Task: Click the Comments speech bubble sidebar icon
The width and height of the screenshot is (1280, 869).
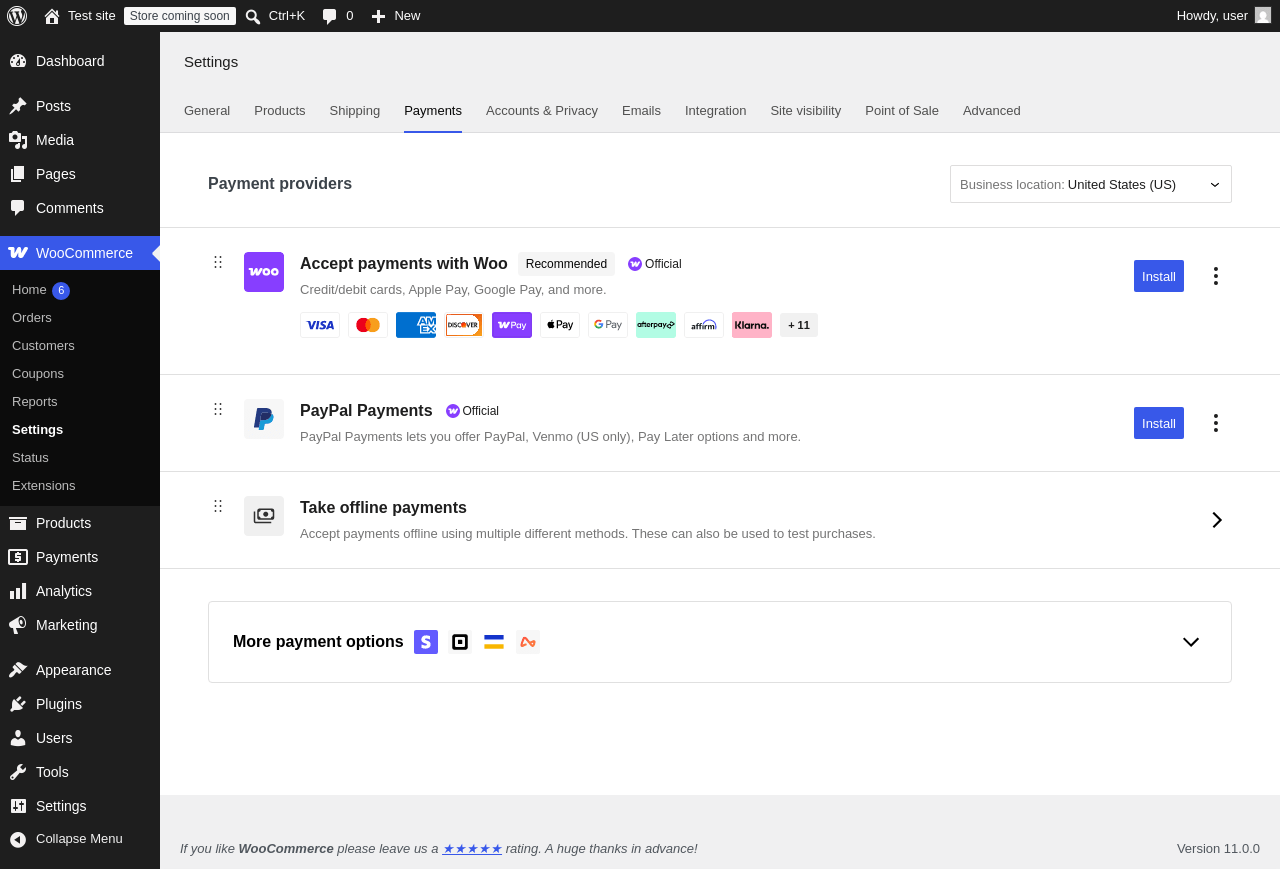Action: pos(18,208)
